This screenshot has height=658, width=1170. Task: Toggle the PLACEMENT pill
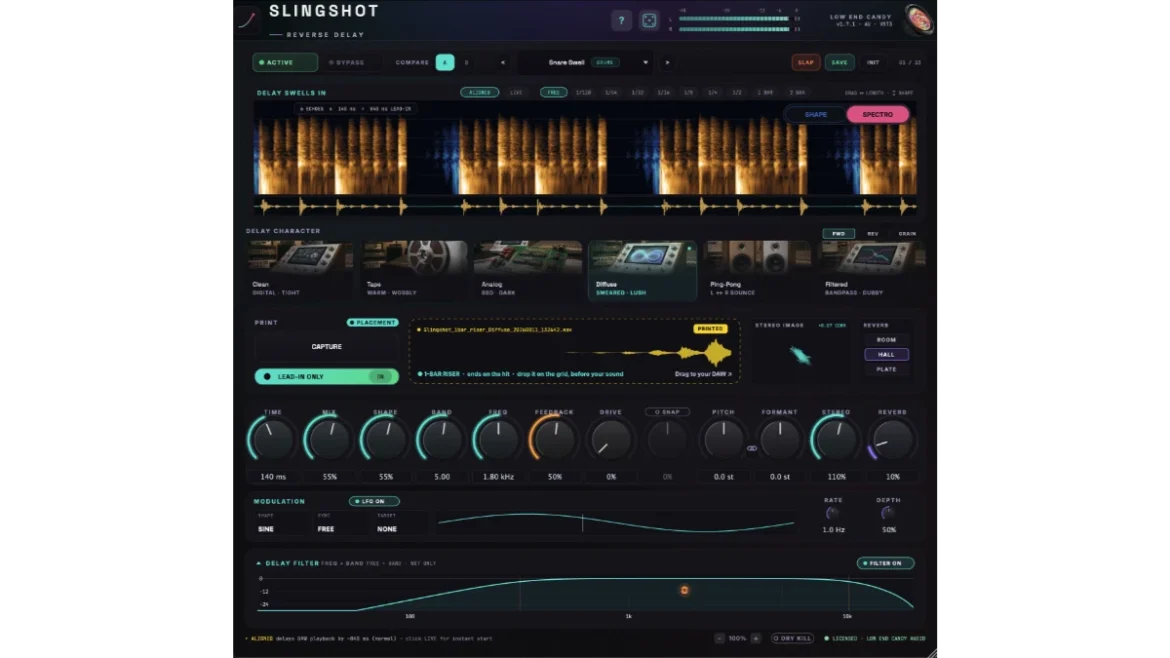point(373,322)
